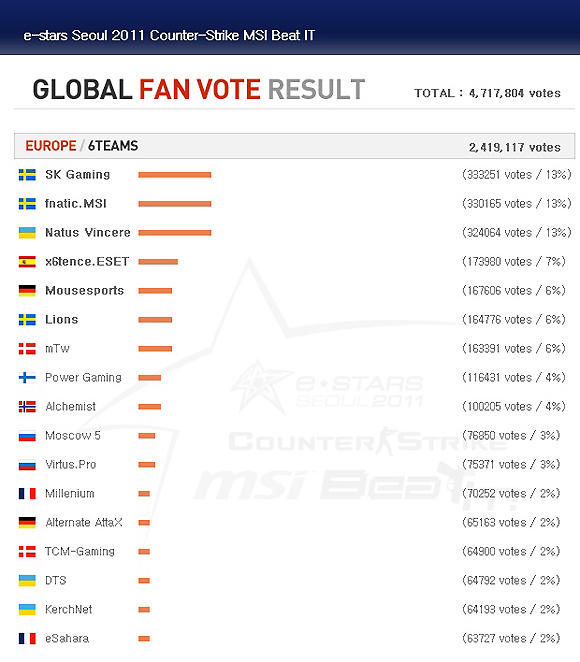This screenshot has height=662, width=580.
Task: Click the EUROPE region header label
Action: pyautogui.click(x=51, y=146)
